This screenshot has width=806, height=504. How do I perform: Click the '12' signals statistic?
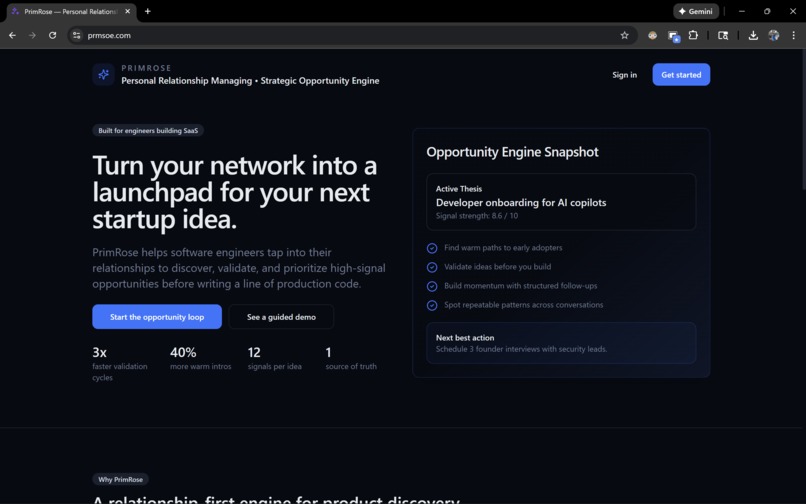(x=254, y=353)
